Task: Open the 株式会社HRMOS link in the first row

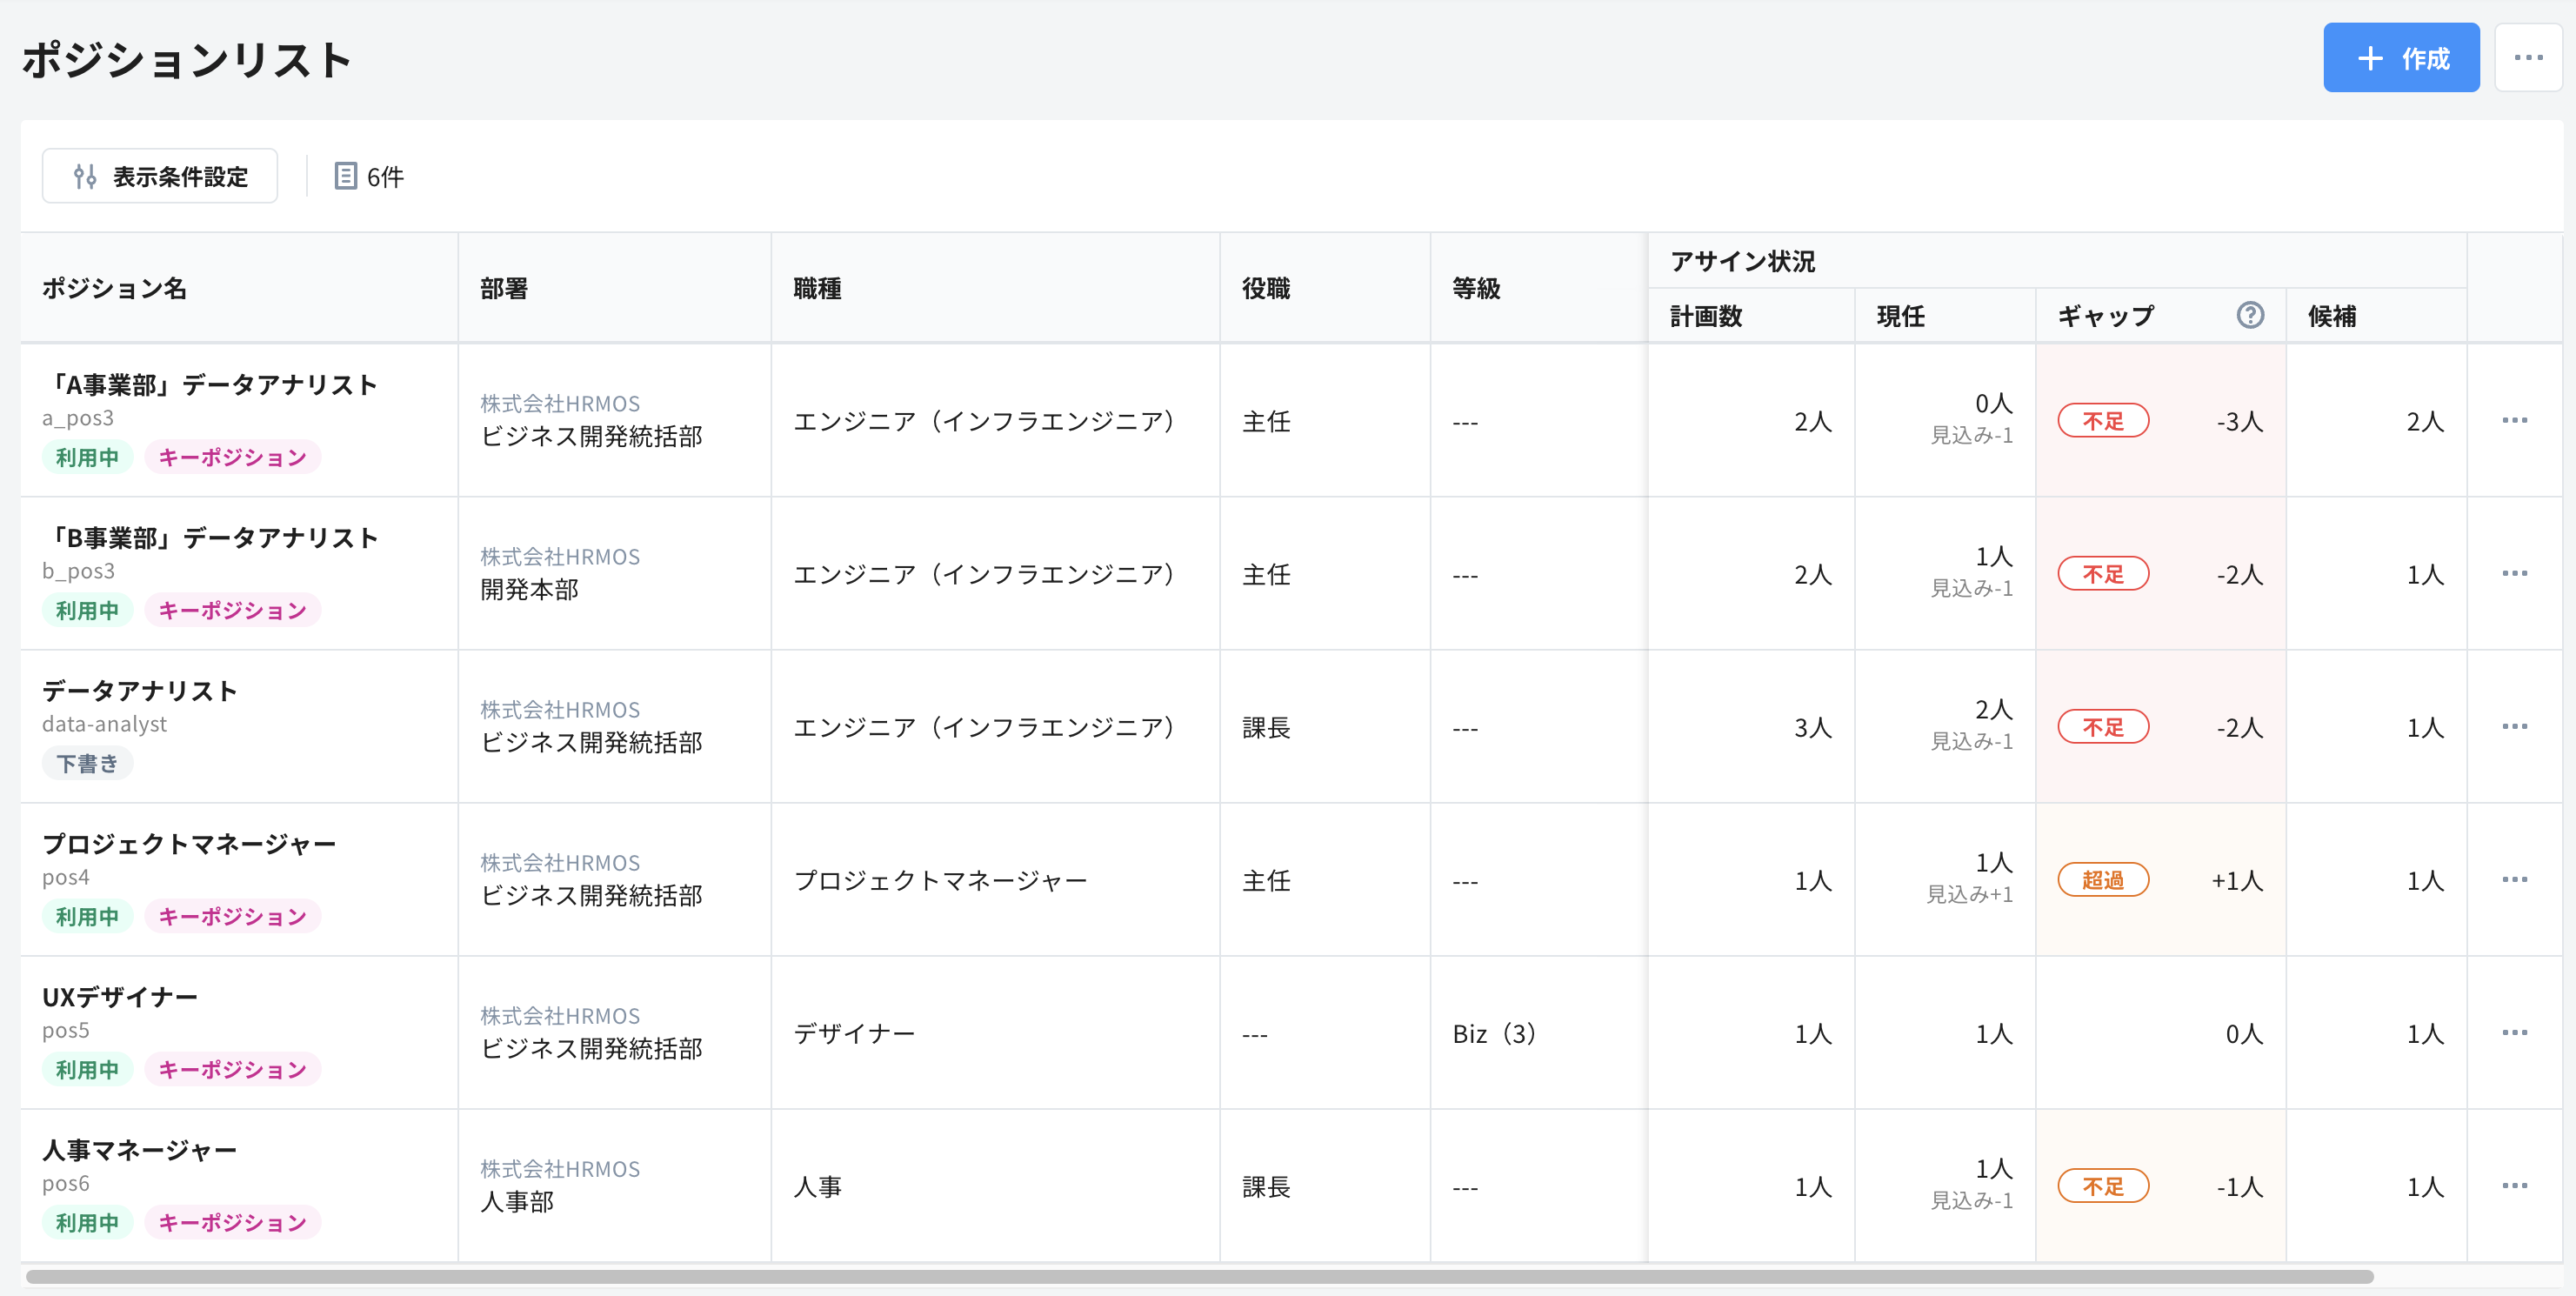Action: tap(560, 403)
